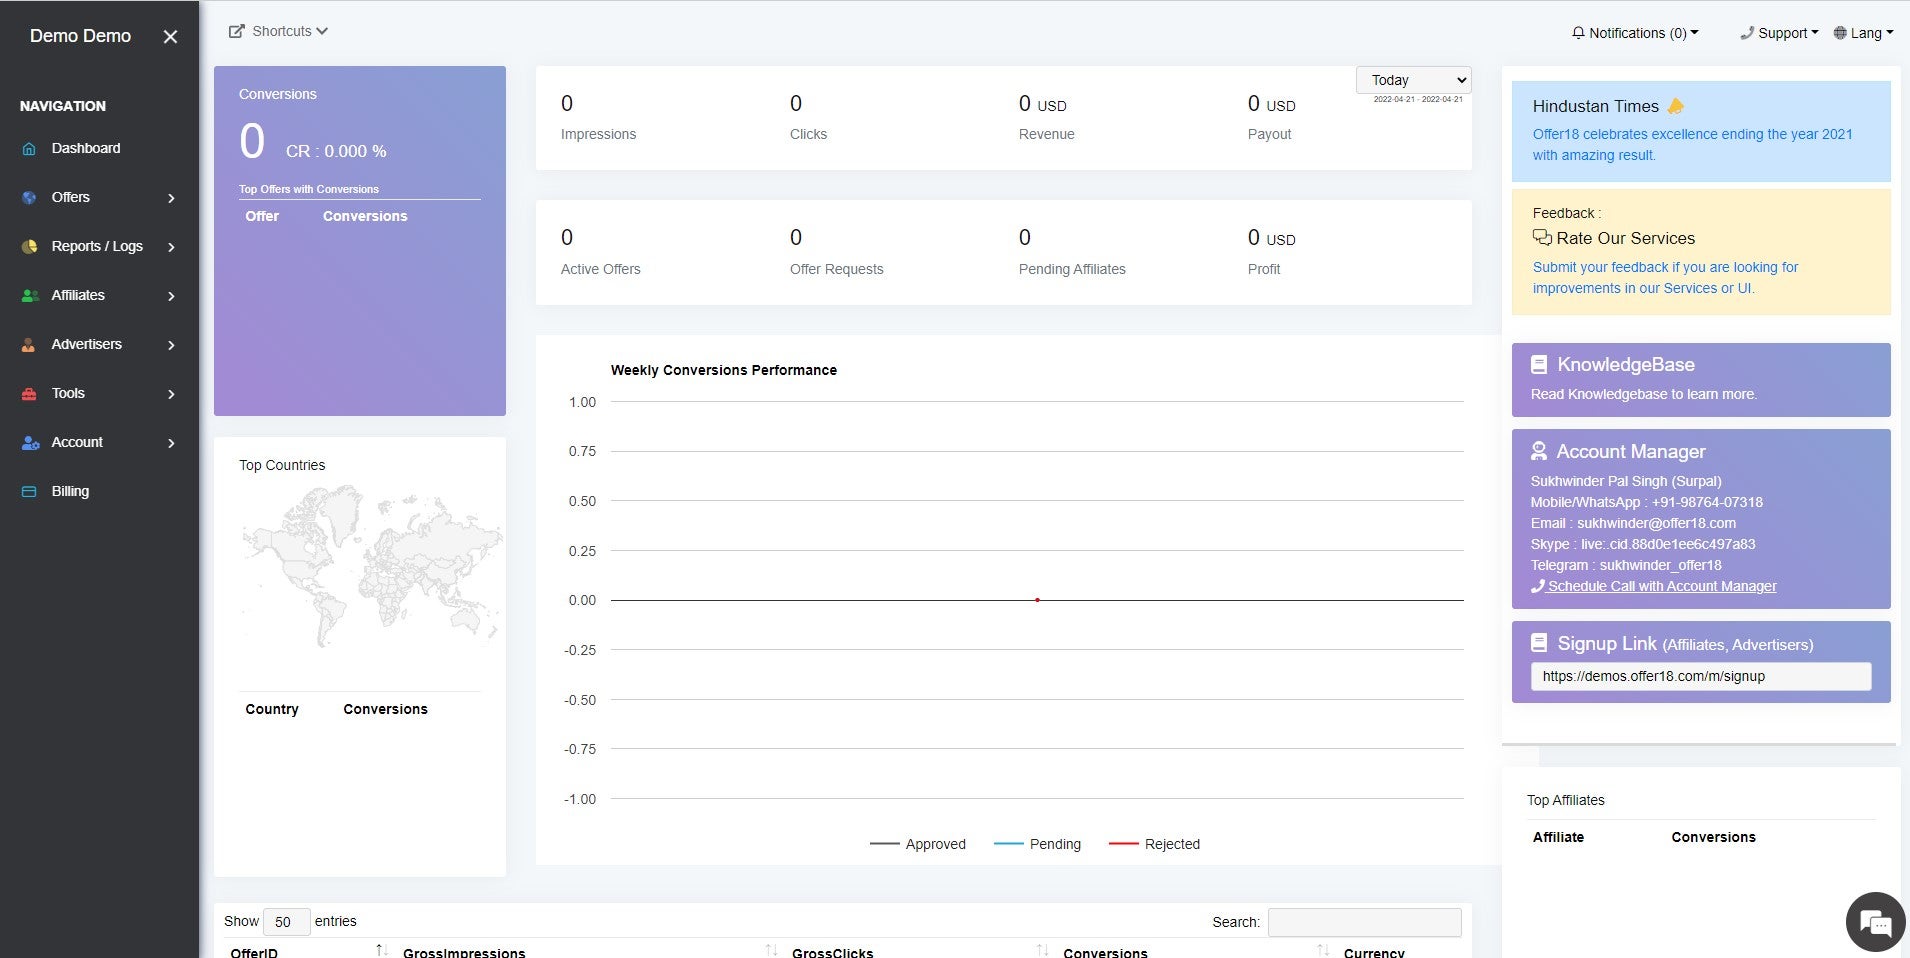The image size is (1910, 958).
Task: Open Advertisers navigation item
Action: point(87,344)
